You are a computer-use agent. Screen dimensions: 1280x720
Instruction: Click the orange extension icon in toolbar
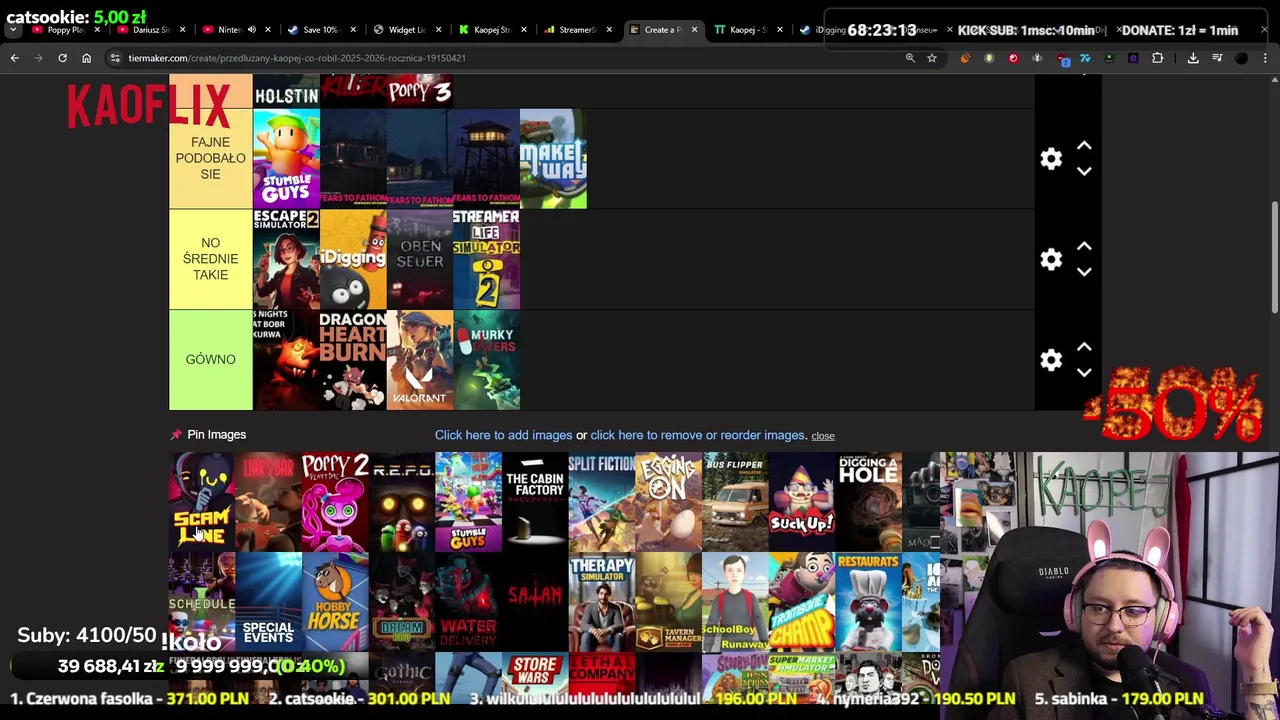[x=965, y=58]
